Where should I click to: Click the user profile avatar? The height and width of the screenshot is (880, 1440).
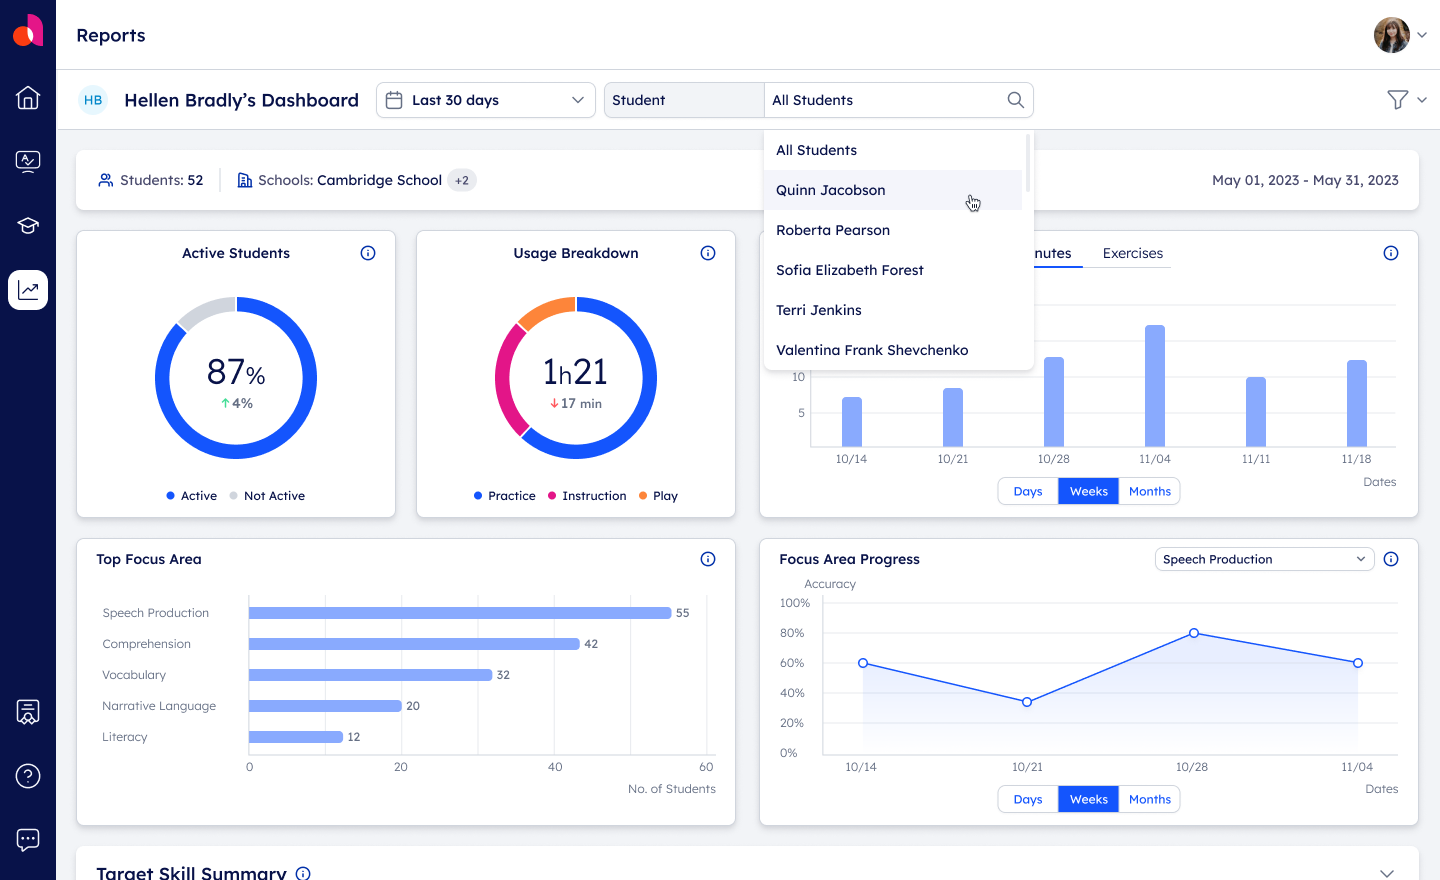[x=1392, y=35]
